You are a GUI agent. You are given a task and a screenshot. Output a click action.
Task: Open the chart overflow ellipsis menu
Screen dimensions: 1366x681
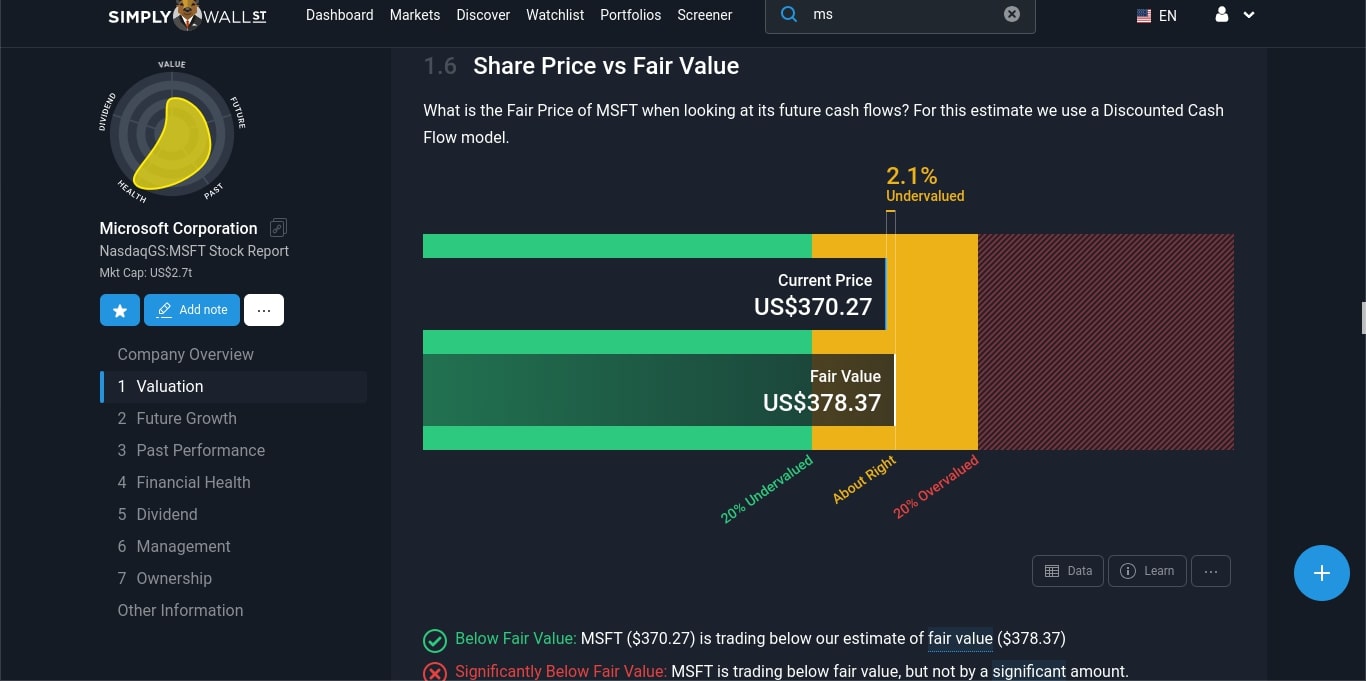pos(1211,570)
